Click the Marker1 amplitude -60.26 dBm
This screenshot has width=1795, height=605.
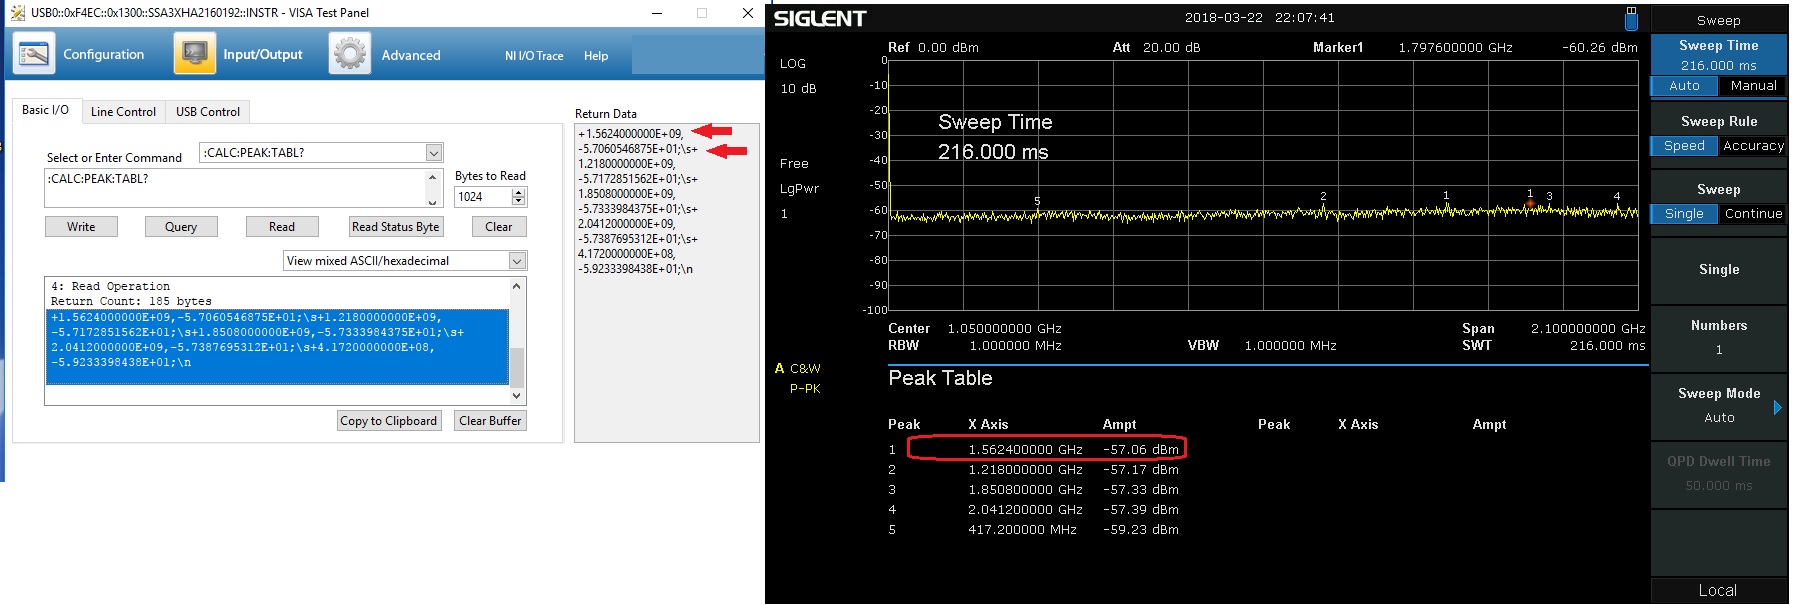coord(1600,48)
